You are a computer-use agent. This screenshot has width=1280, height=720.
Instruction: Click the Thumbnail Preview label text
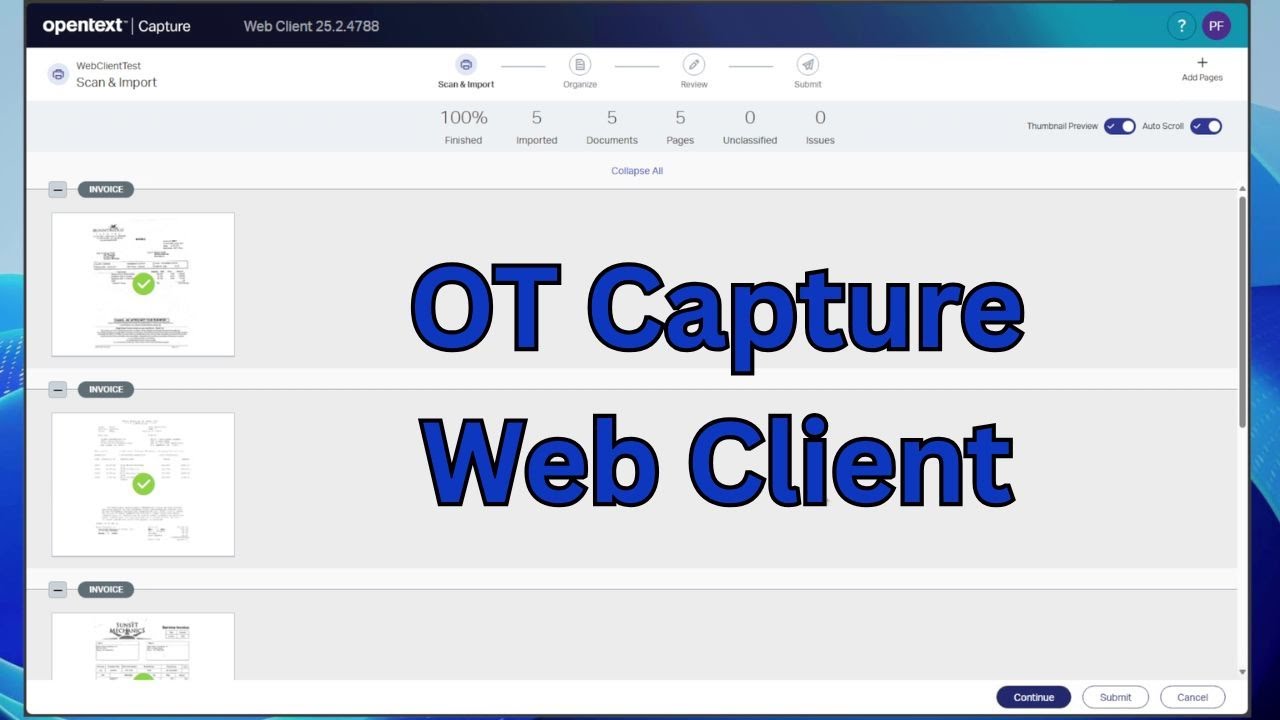(1062, 127)
